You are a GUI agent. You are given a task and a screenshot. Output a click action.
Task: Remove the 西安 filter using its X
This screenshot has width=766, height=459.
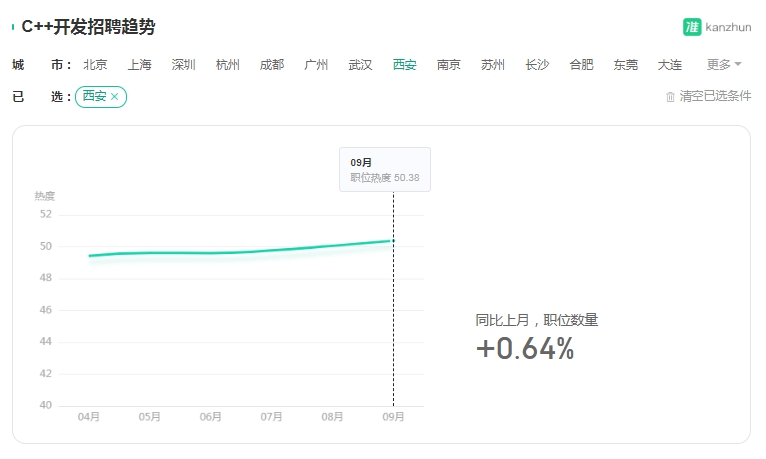point(115,97)
